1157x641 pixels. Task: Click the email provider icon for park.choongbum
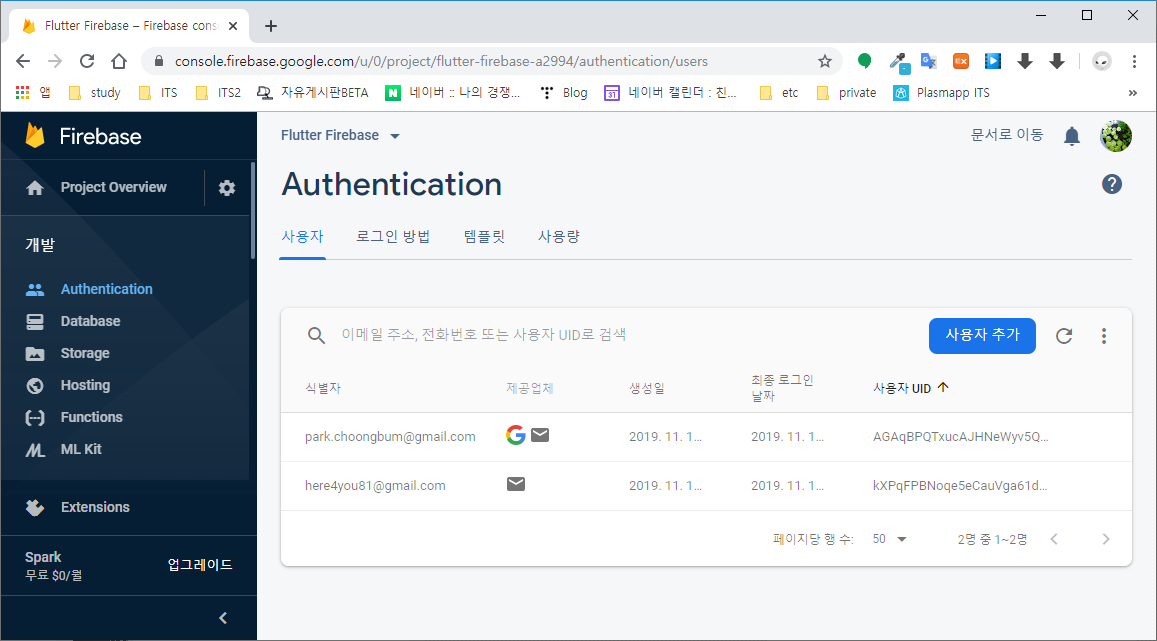pyautogui.click(x=540, y=435)
